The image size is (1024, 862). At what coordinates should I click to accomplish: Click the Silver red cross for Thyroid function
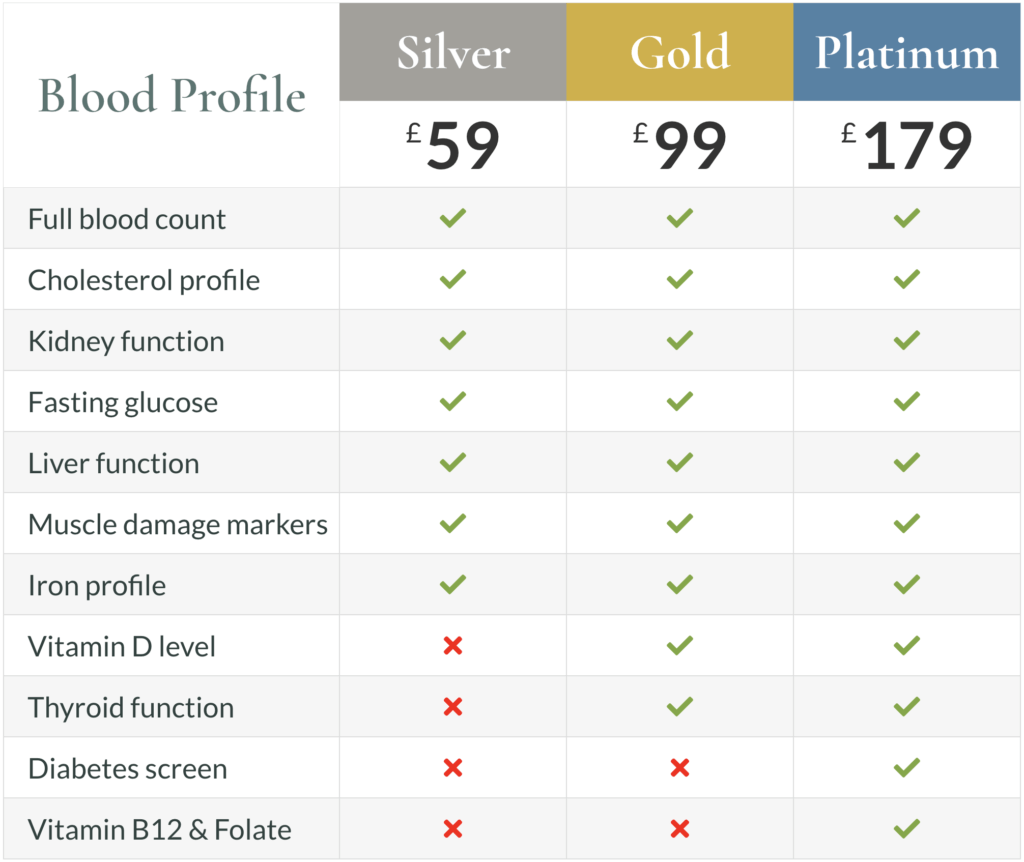pos(453,707)
